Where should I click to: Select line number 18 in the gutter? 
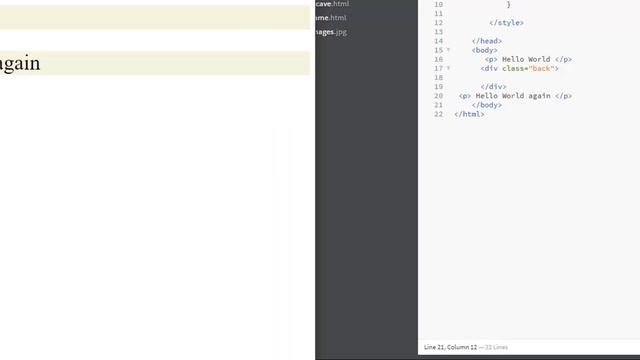[438, 78]
